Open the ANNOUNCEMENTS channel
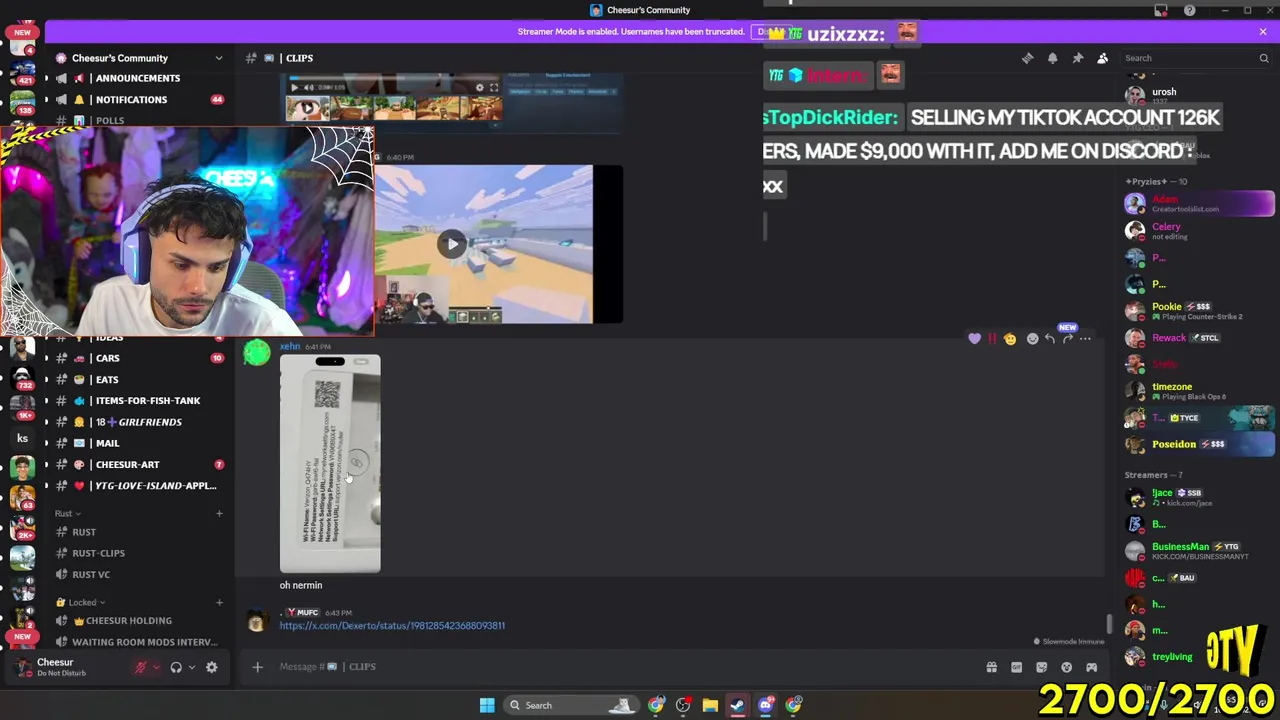Image resolution: width=1280 pixels, height=720 pixels. [137, 78]
